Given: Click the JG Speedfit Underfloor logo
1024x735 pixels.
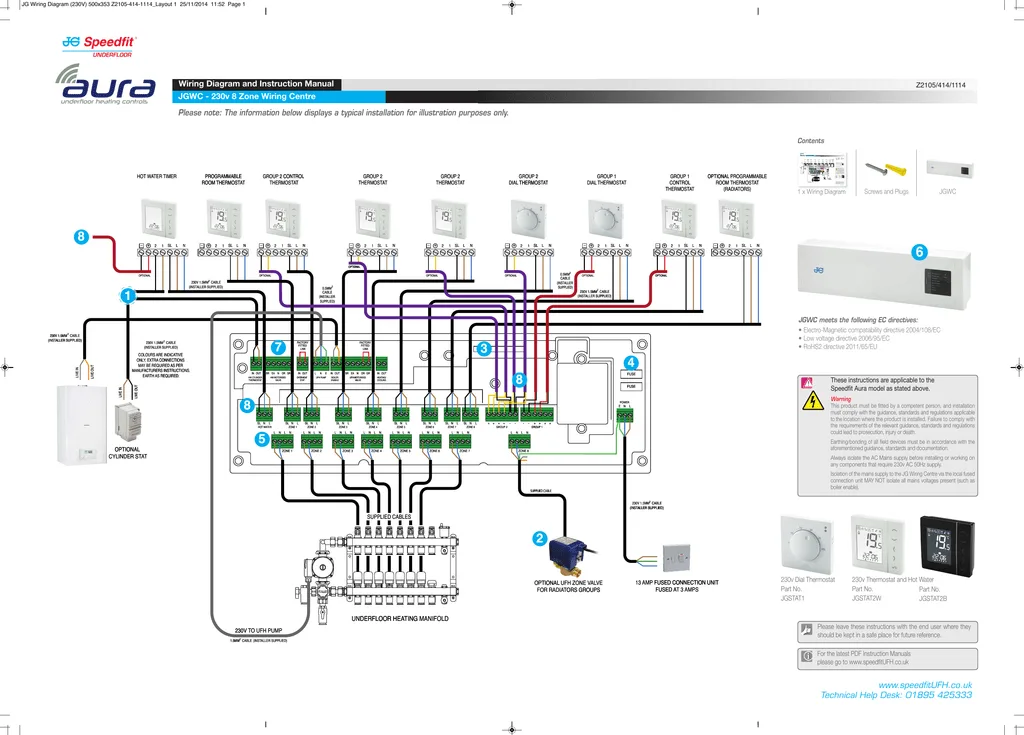Looking at the screenshot, I should pos(99,46).
